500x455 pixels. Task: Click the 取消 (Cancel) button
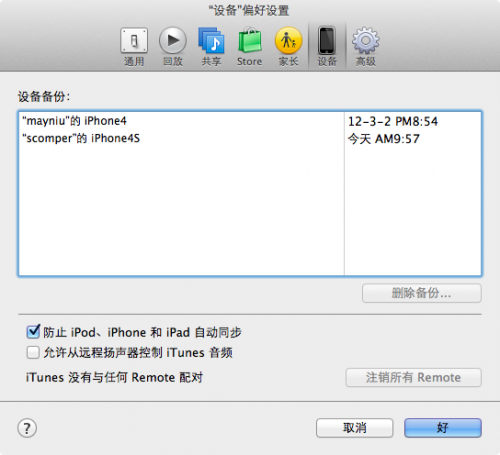[x=355, y=428]
